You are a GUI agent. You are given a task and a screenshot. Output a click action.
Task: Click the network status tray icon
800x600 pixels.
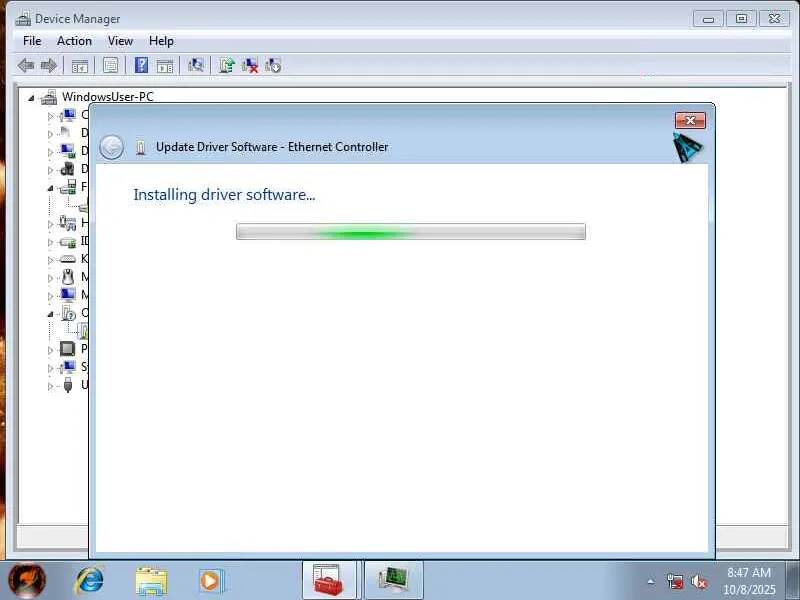[676, 581]
